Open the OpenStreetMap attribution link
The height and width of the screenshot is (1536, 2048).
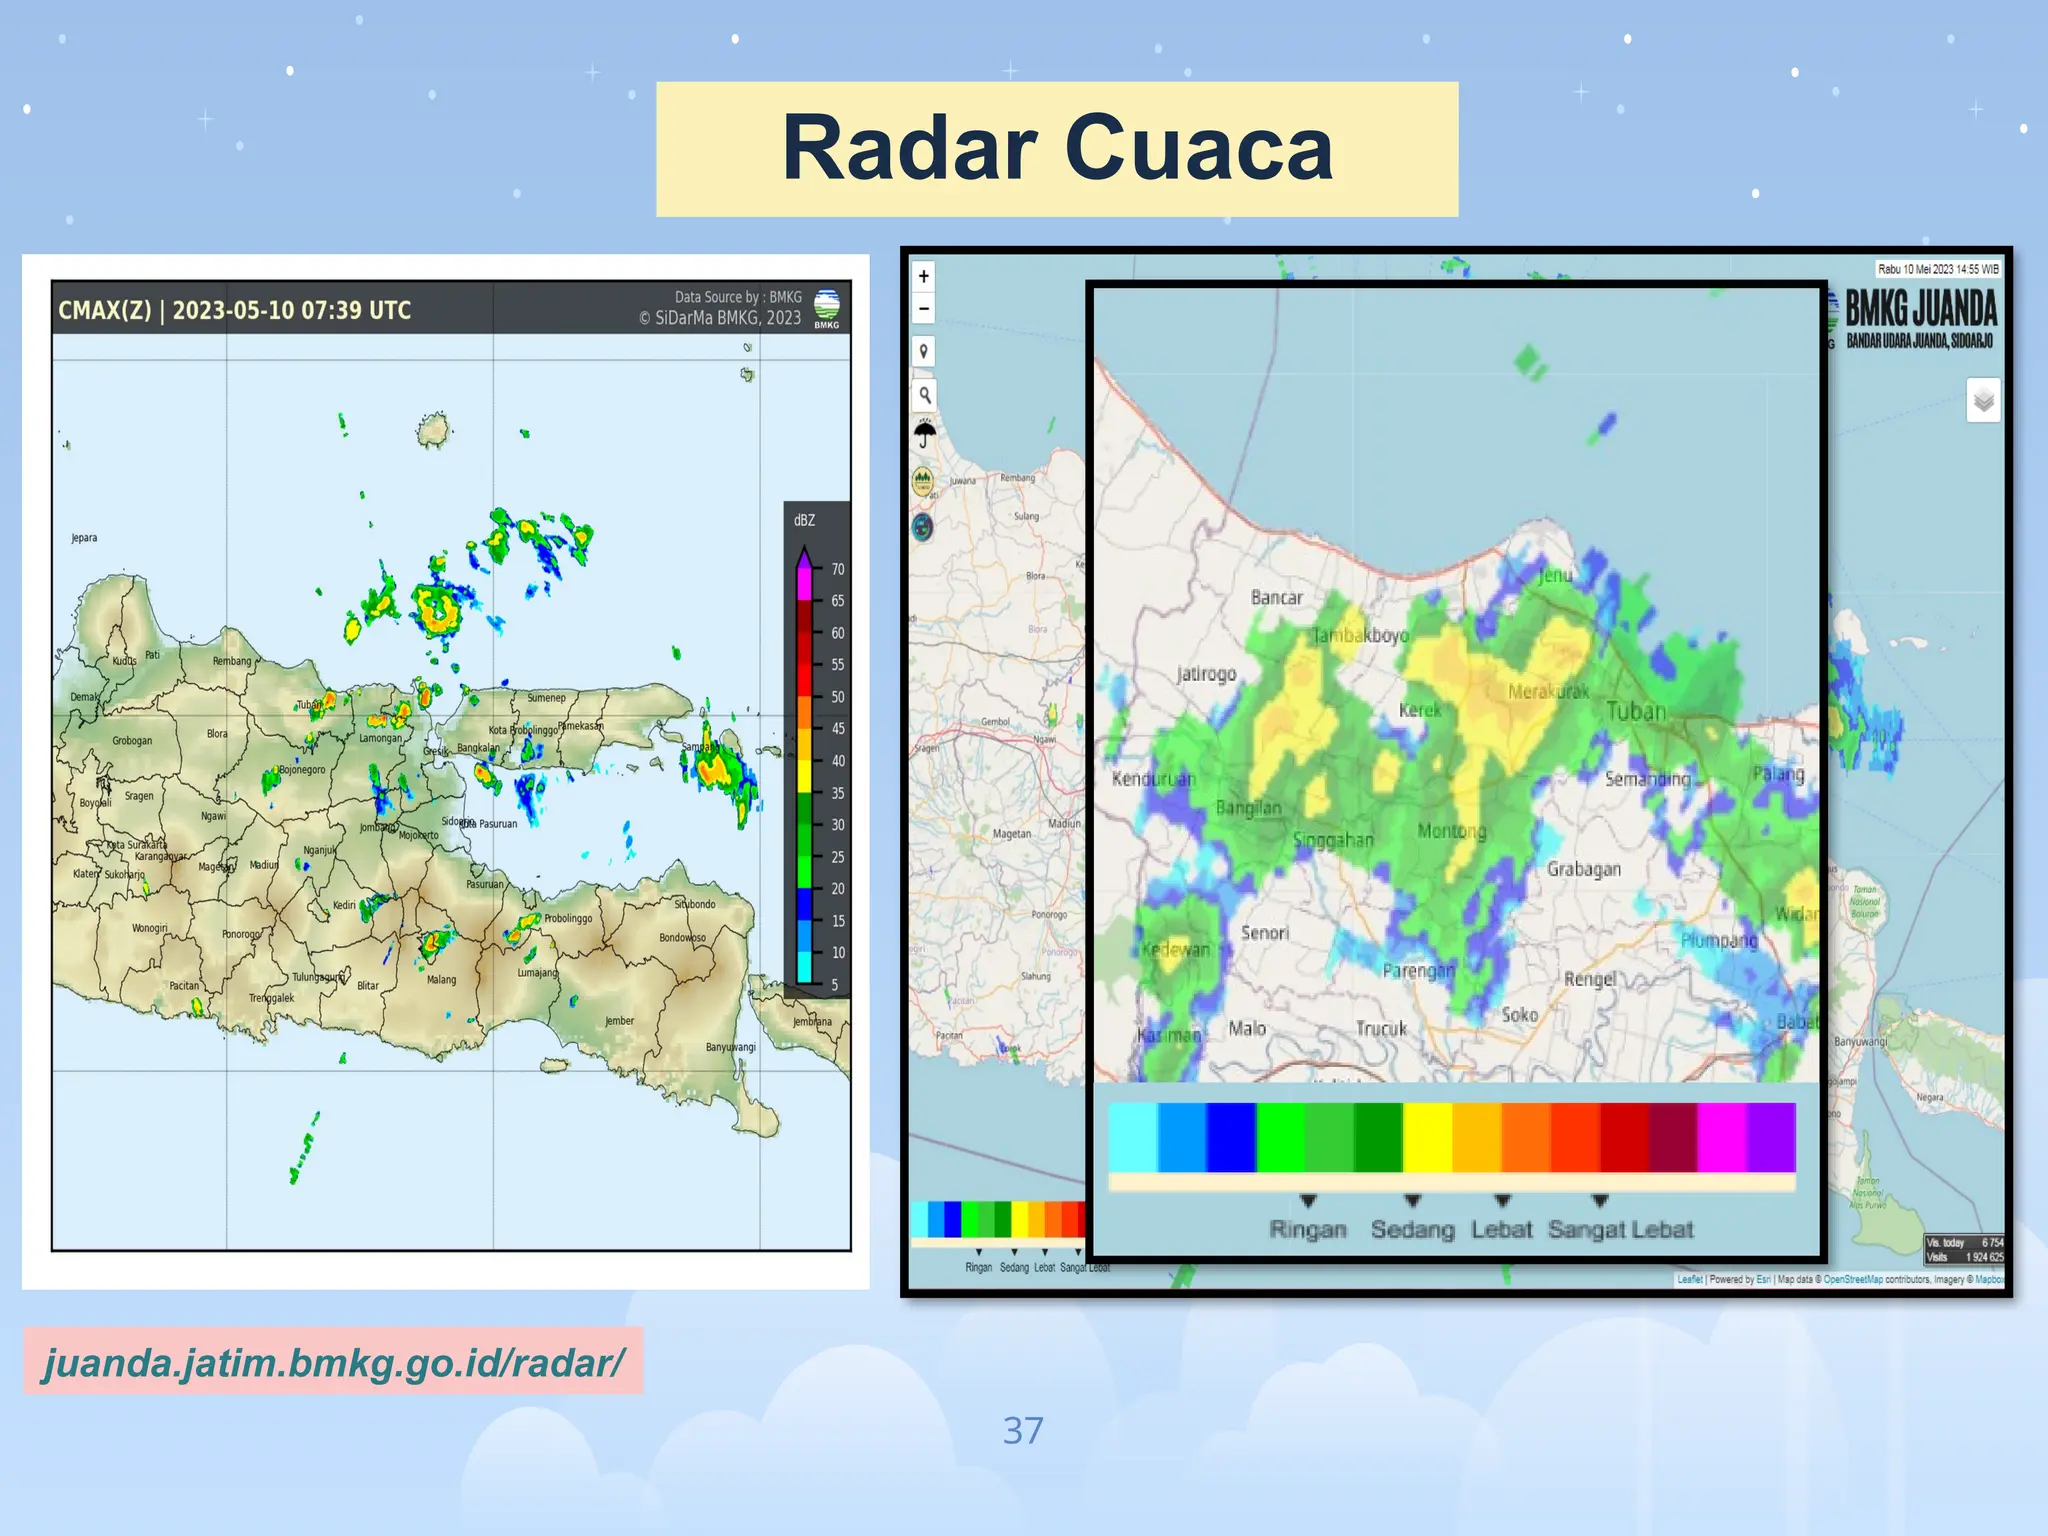(1853, 1279)
